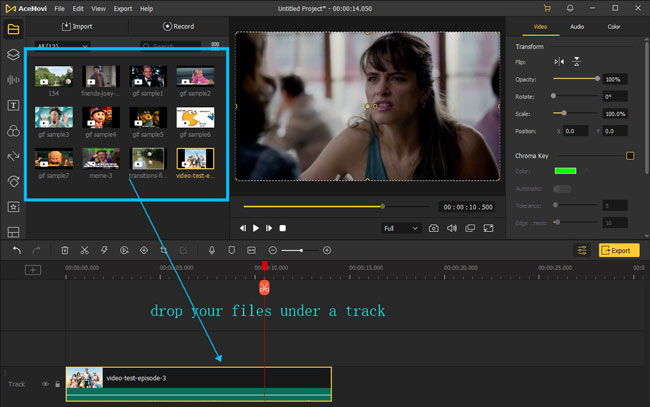
Task: Open the Elements star sidebar icon
Action: point(13,207)
